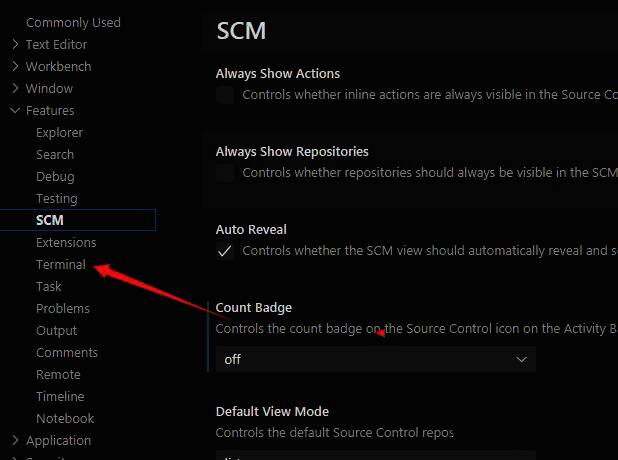
Task: Open Commonly Used settings
Action: [73, 22]
